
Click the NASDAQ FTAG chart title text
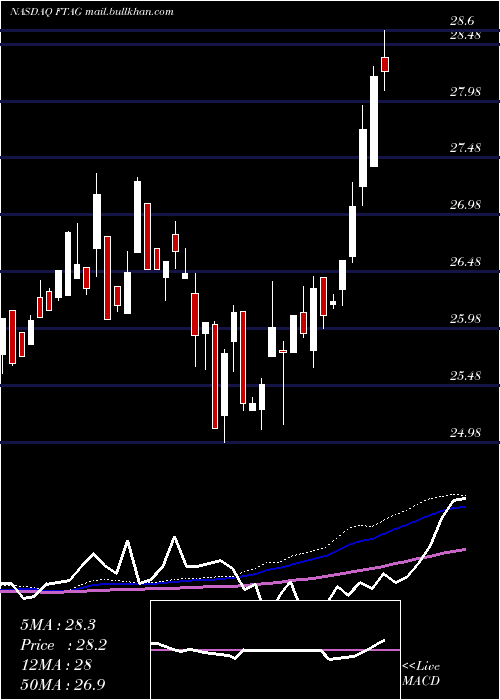[92, 12]
